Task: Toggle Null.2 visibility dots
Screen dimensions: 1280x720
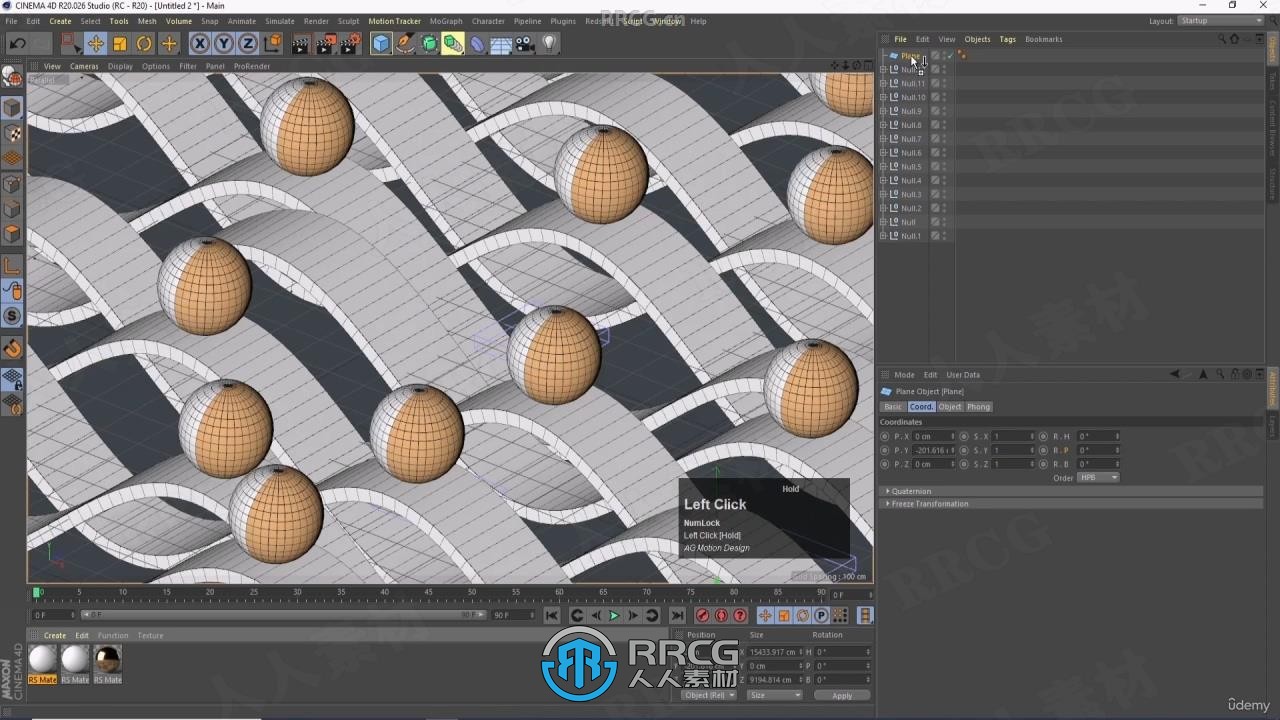Action: click(x=945, y=208)
